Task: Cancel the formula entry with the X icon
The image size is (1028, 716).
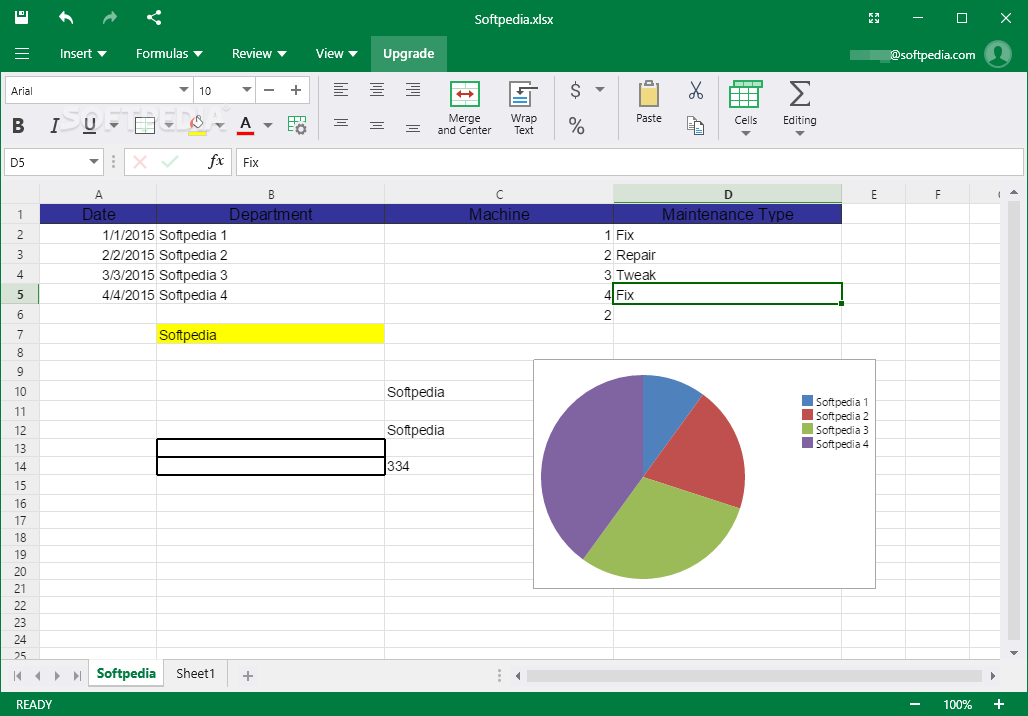Action: point(140,162)
